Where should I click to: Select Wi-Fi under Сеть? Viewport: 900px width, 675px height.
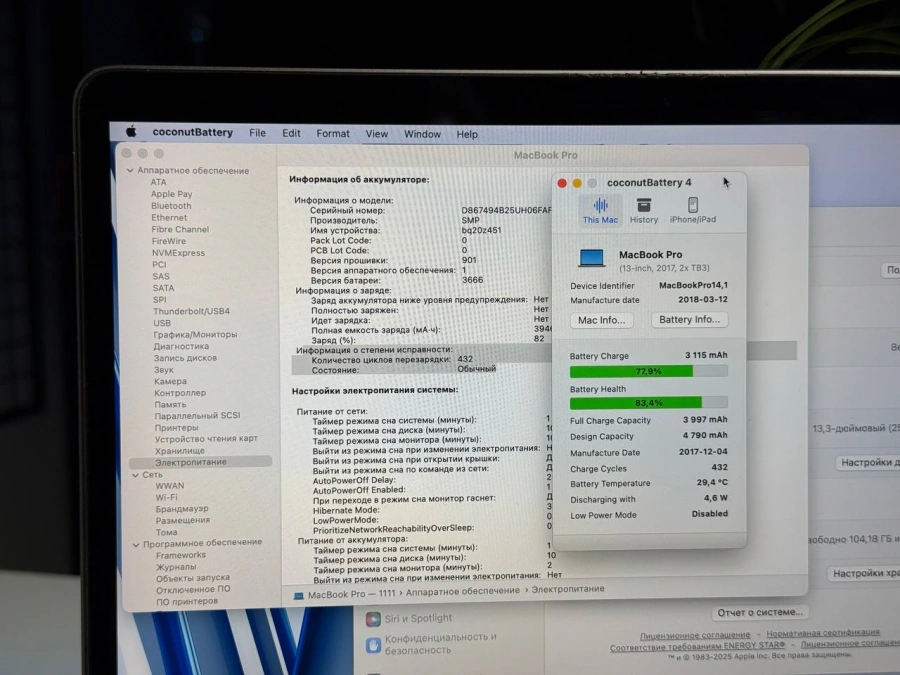pos(166,497)
